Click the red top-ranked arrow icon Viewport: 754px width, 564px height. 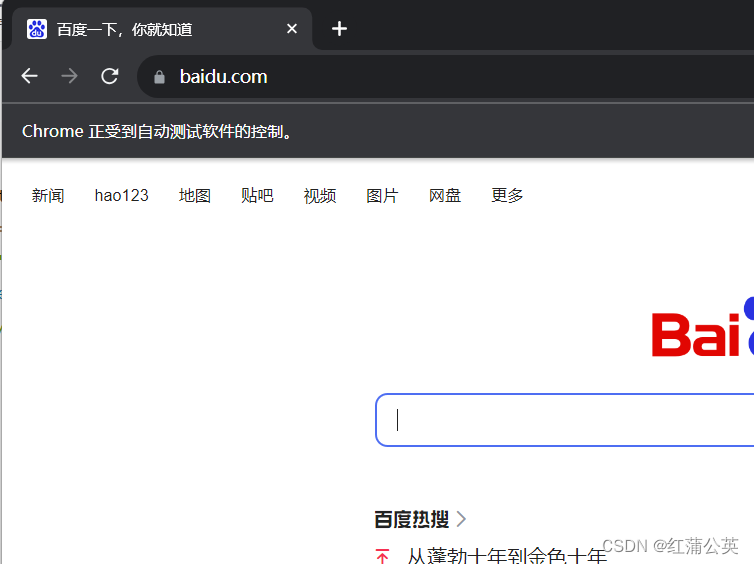coord(383,556)
